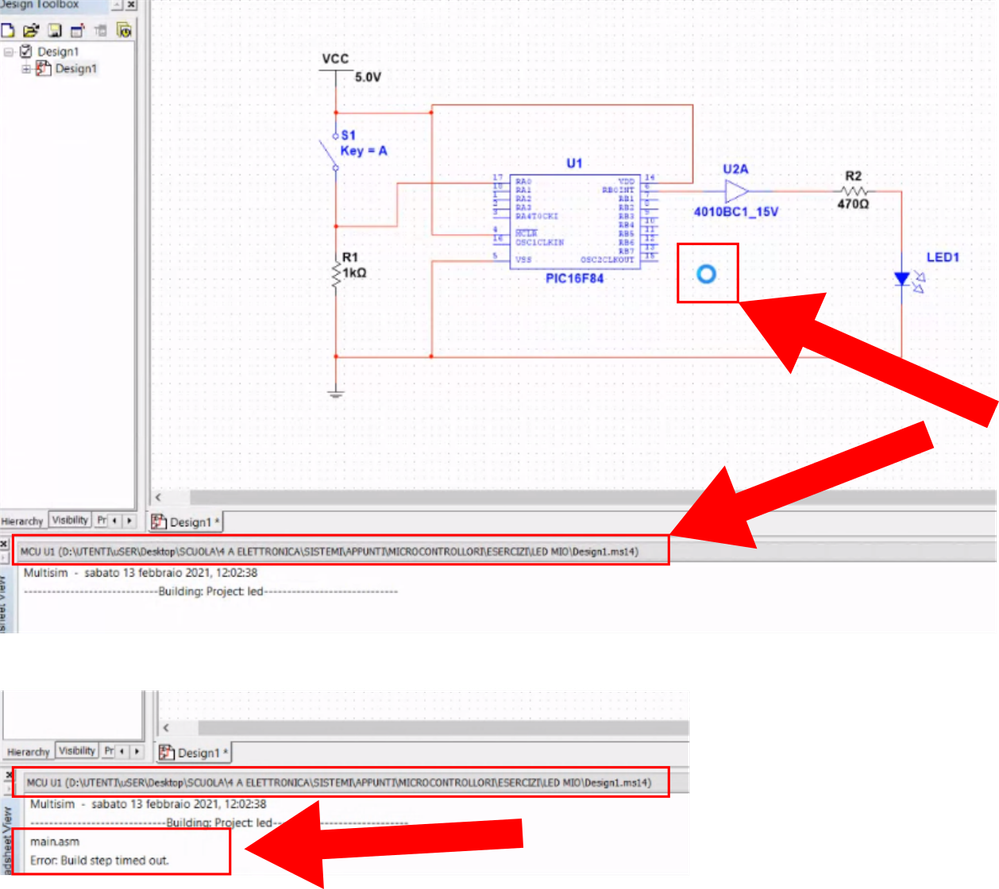Click Multisim date line in upper output
This screenshot has height=889, width=999.
click(x=140, y=573)
